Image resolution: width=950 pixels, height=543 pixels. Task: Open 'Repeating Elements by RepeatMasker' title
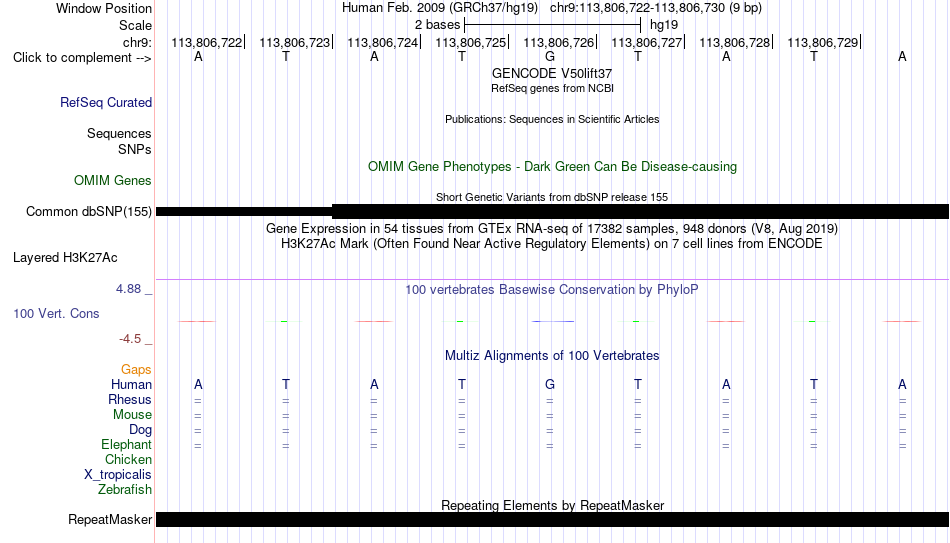[553, 505]
